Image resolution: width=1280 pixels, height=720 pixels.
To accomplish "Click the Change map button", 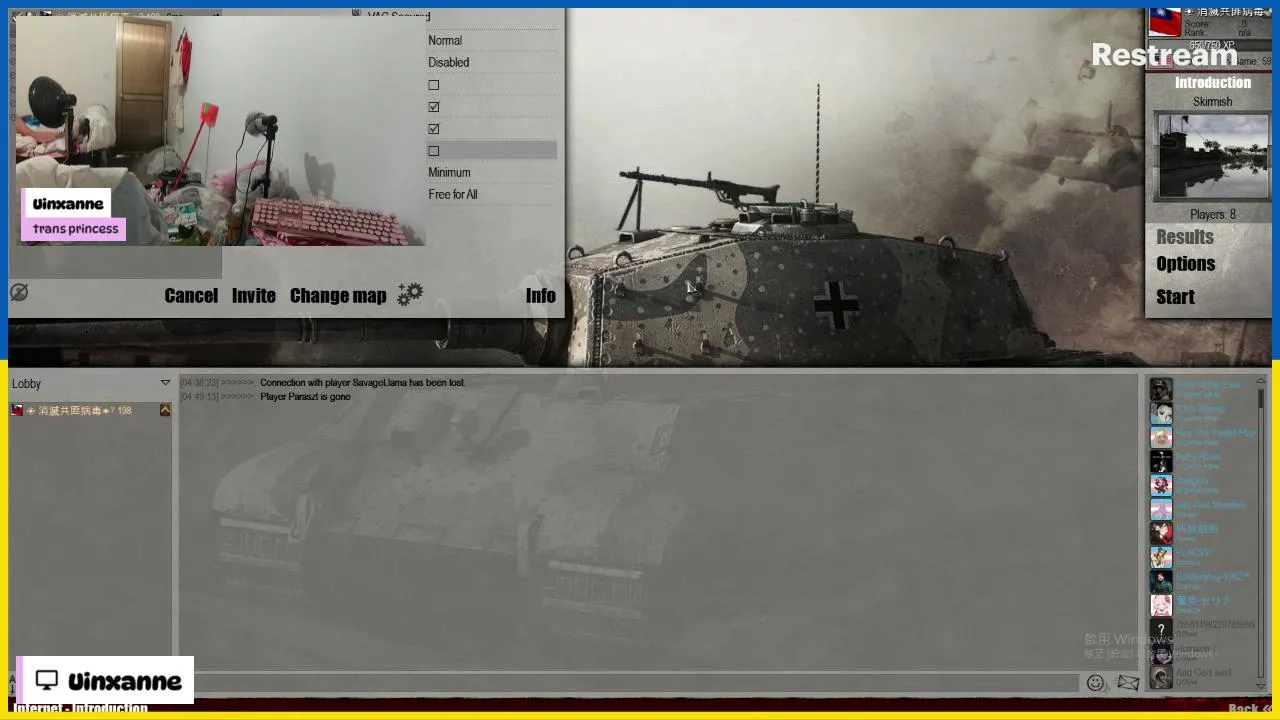I will click(338, 296).
